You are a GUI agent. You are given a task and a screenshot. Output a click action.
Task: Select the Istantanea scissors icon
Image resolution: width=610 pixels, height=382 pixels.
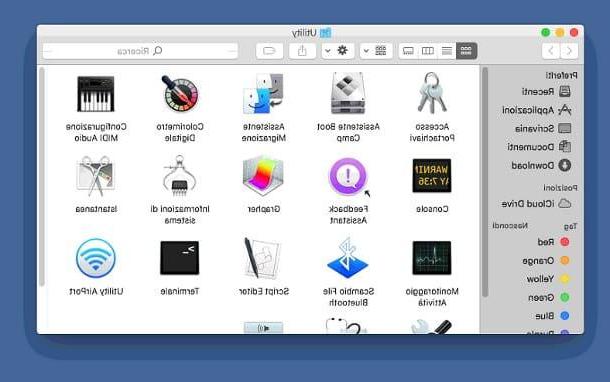pos(96,176)
